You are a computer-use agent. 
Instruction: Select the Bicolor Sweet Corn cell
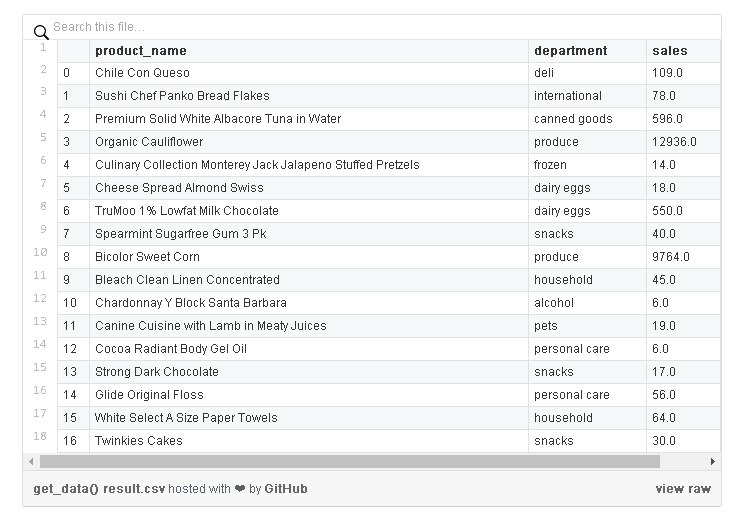click(309, 257)
